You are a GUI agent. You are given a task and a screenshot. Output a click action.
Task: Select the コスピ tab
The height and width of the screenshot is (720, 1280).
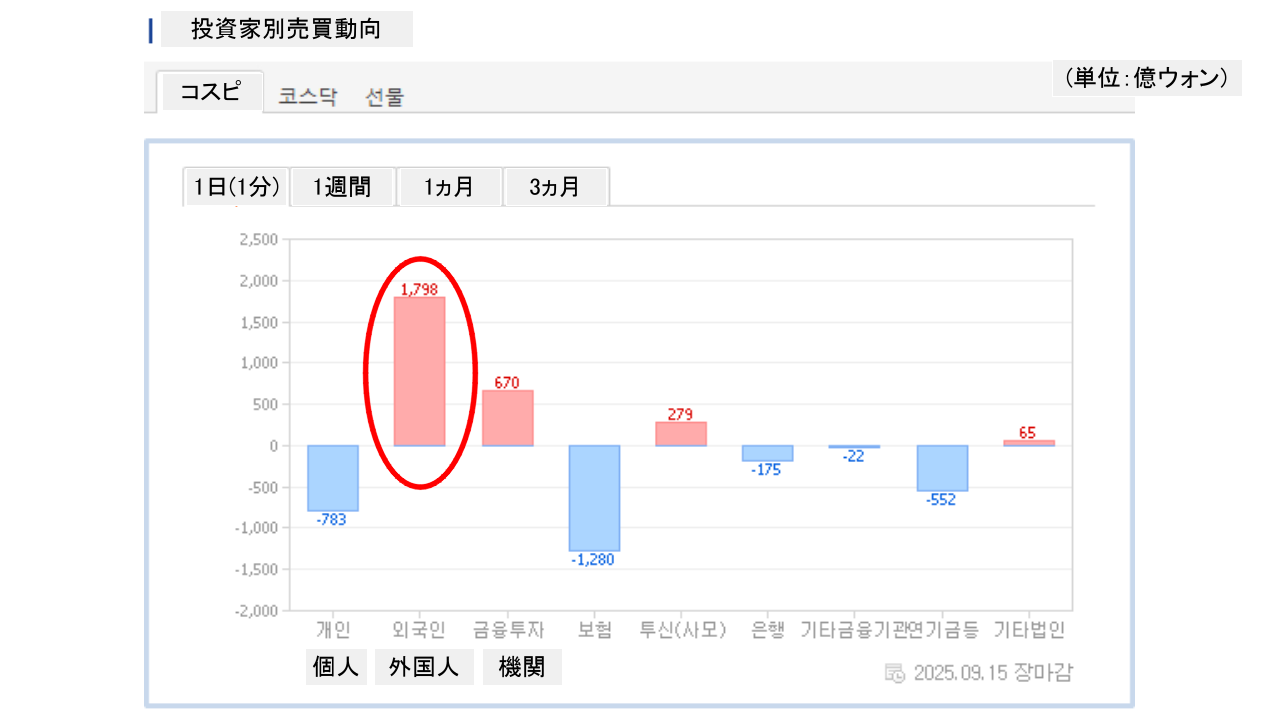210,92
